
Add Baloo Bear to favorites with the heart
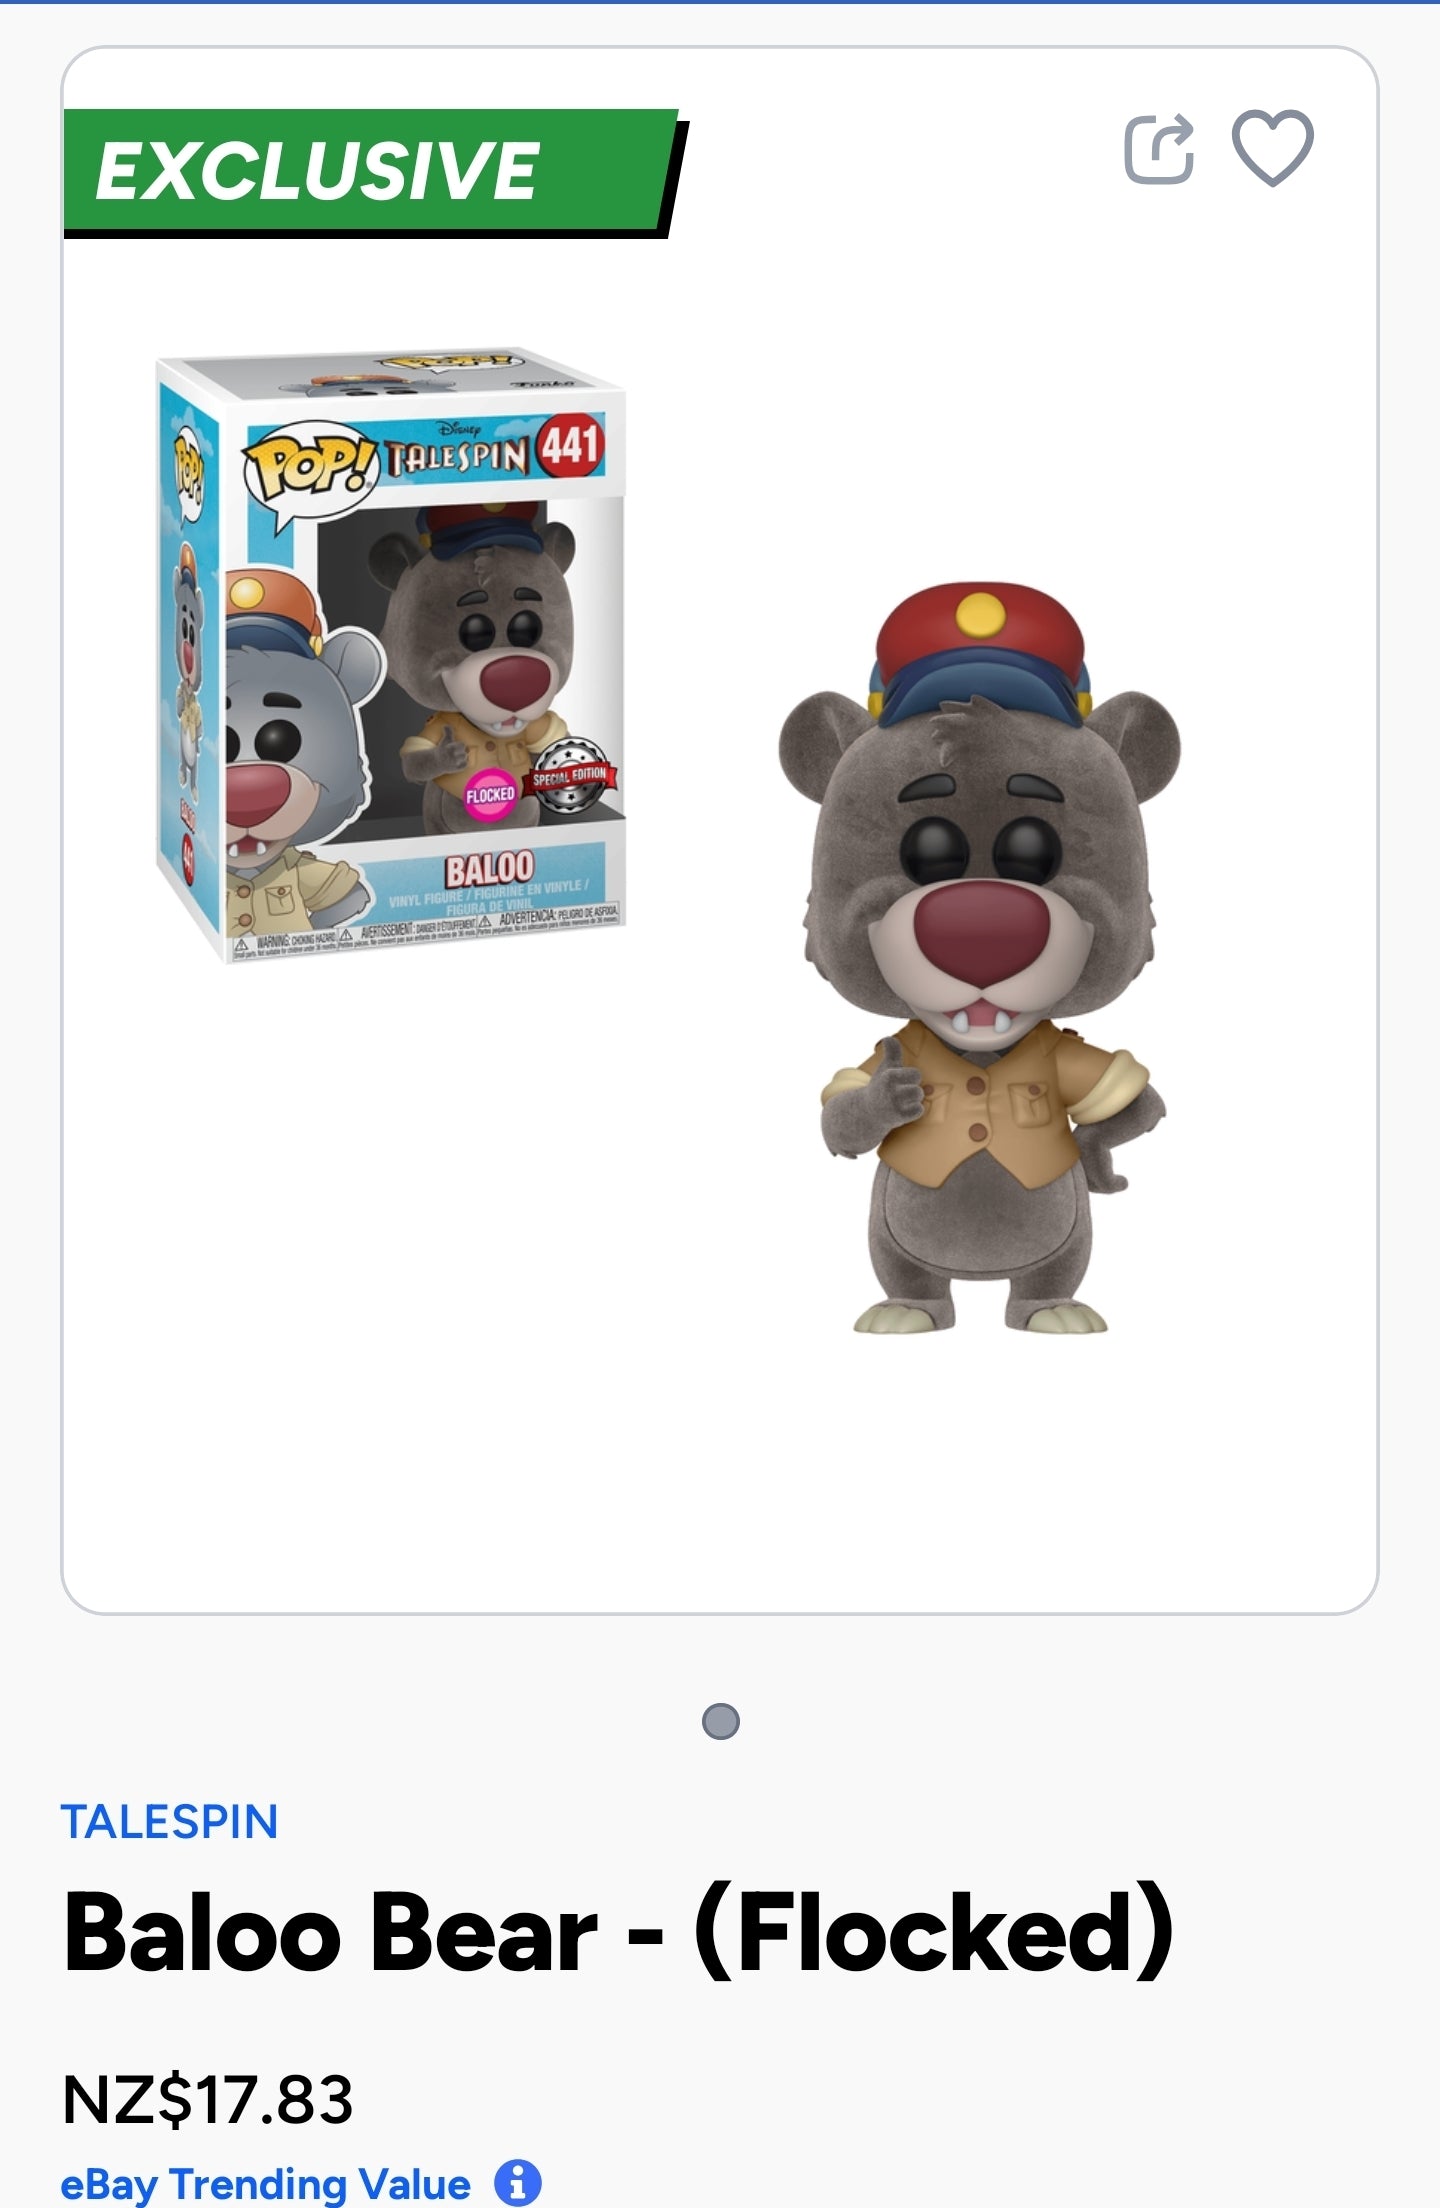pyautogui.click(x=1272, y=148)
